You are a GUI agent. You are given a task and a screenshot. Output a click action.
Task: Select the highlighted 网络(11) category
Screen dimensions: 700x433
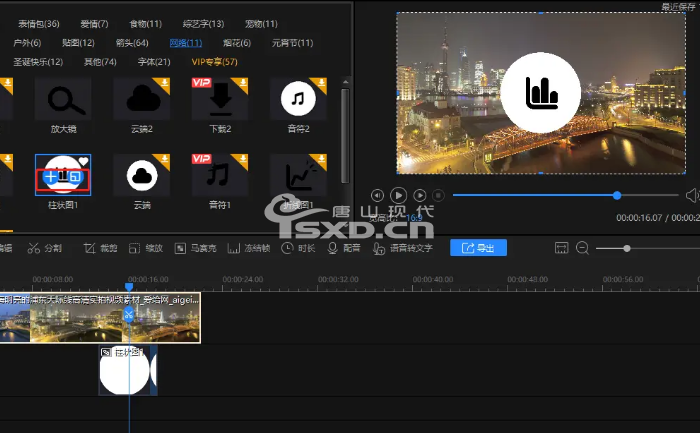tap(186, 43)
